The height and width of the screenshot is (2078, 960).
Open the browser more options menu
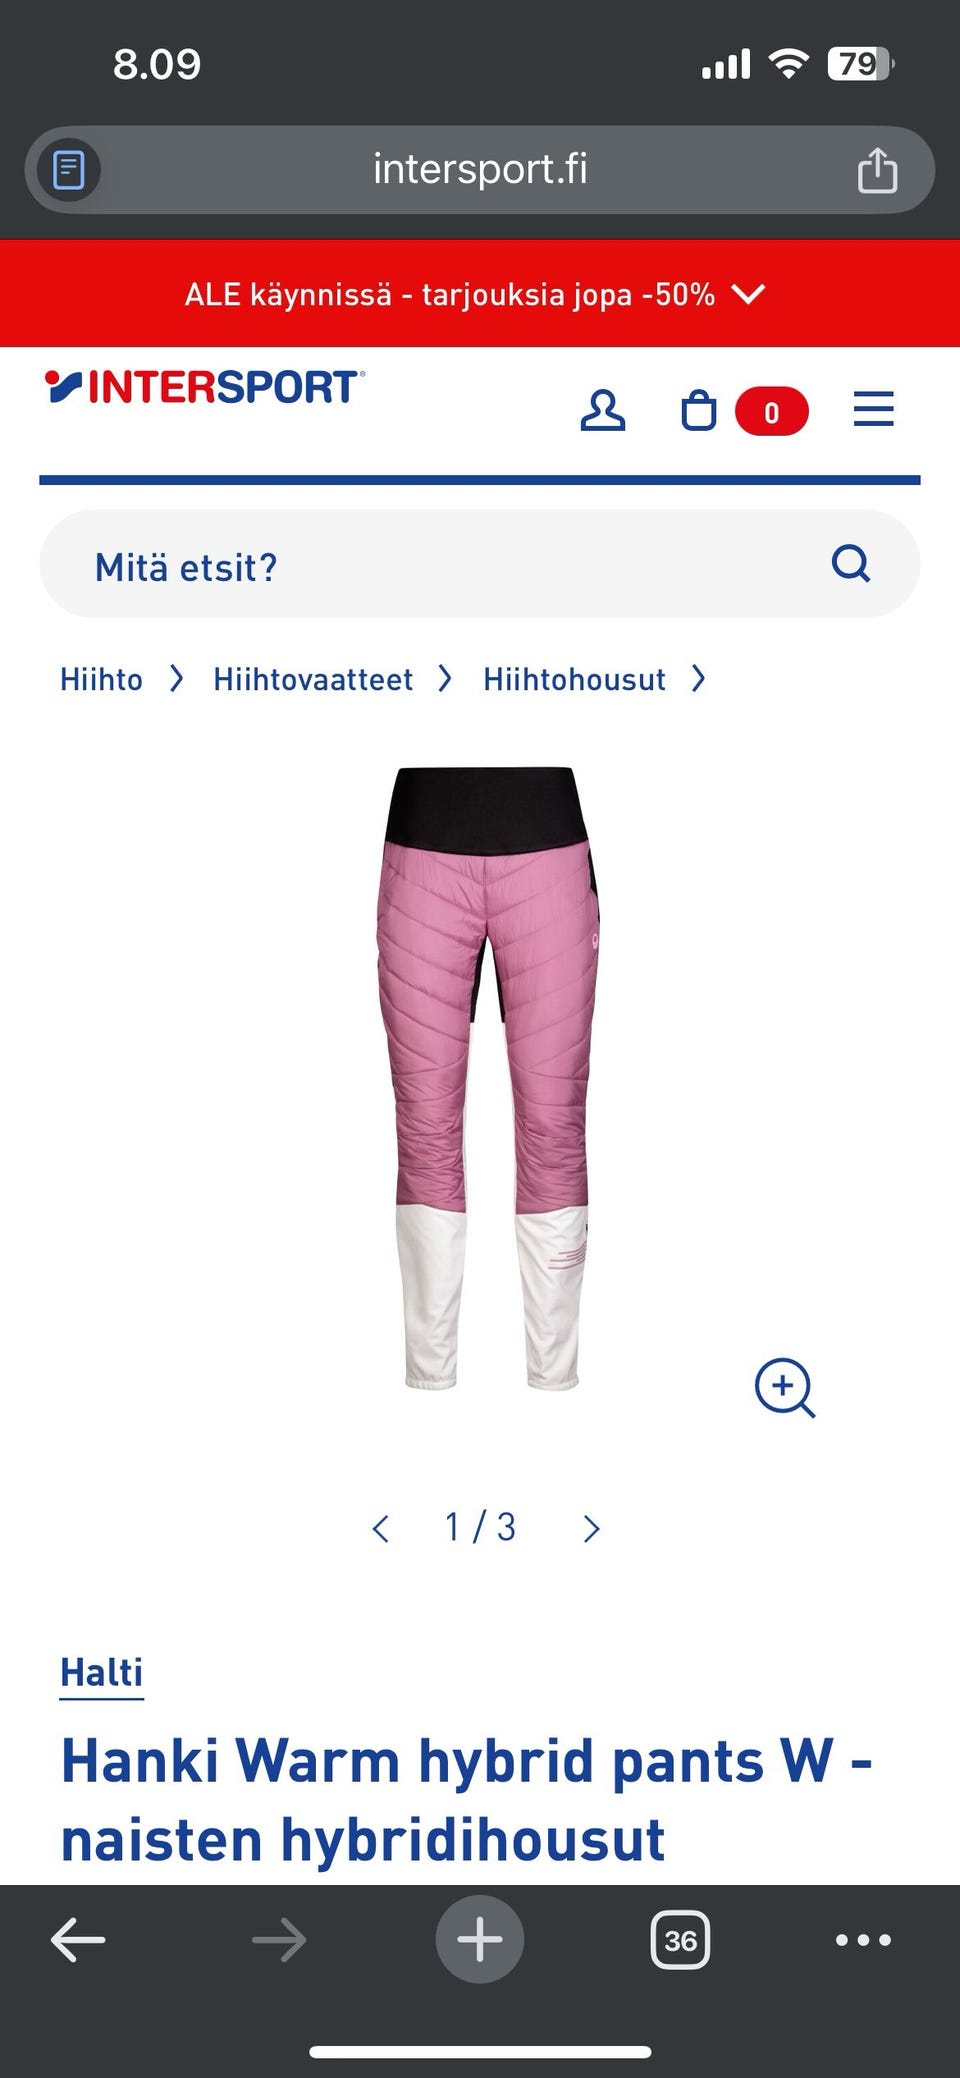point(863,1940)
